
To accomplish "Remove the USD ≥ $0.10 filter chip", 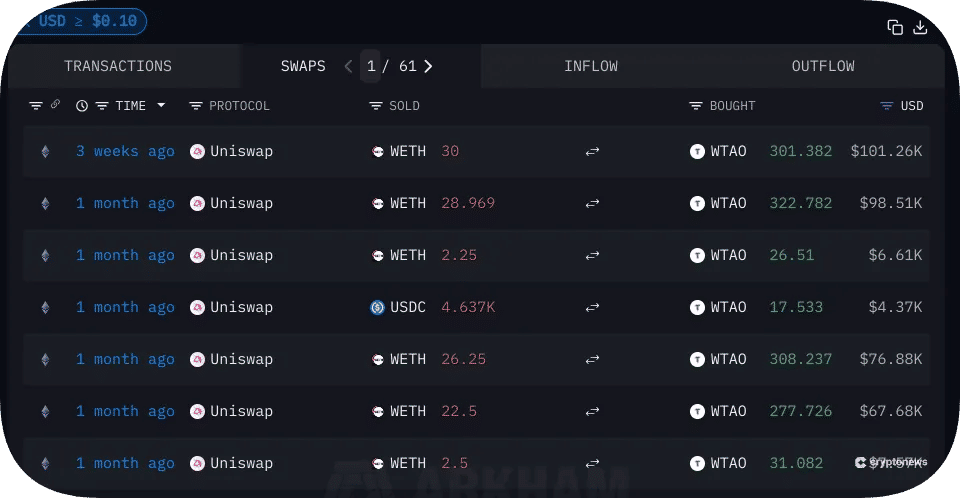I will tap(28, 21).
